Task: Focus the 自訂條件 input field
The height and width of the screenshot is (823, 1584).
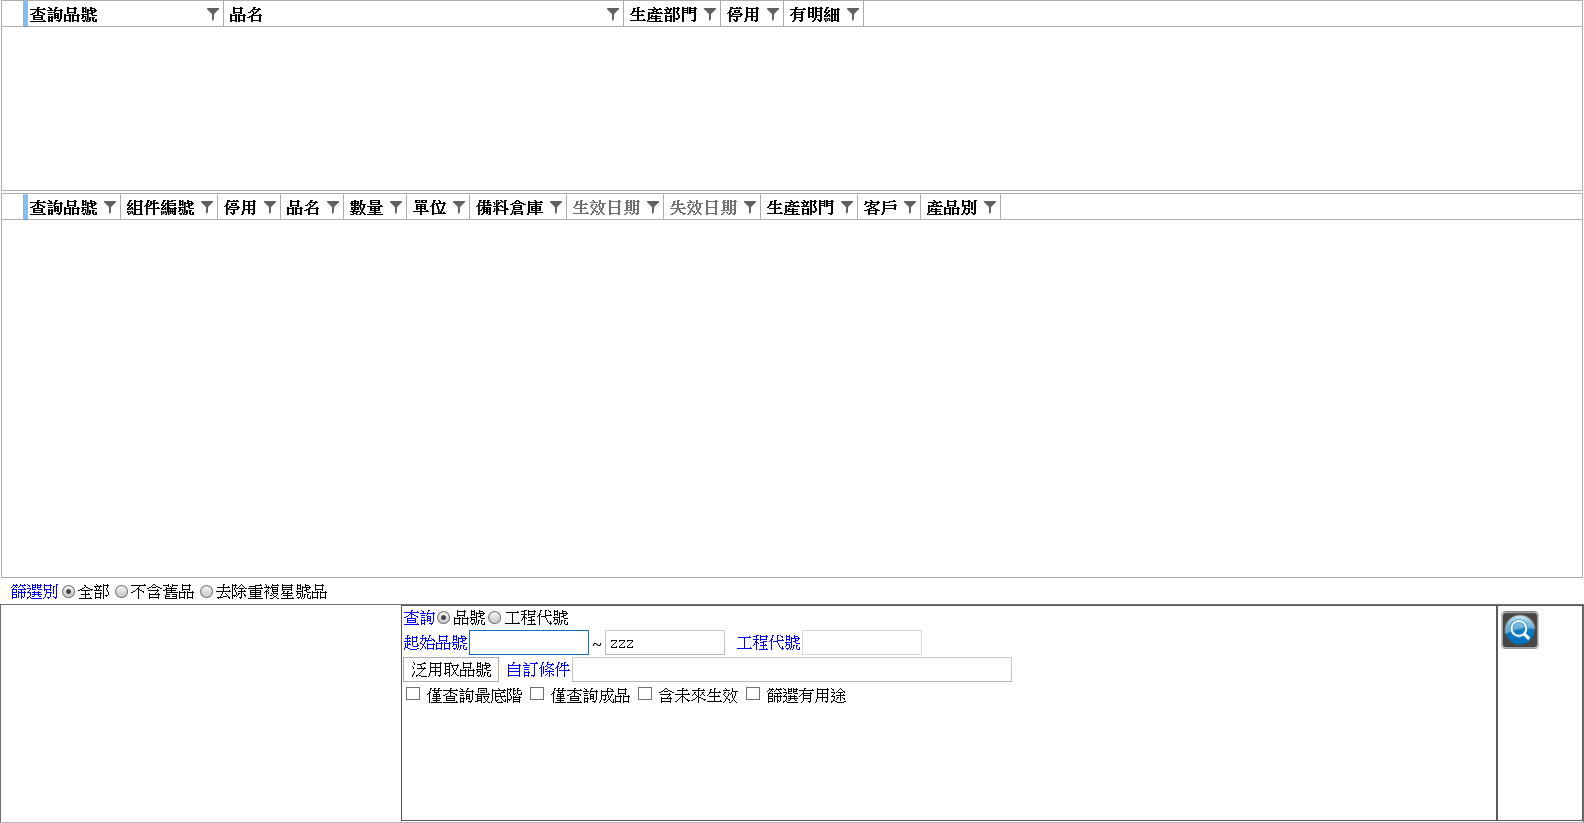Action: [x=792, y=669]
